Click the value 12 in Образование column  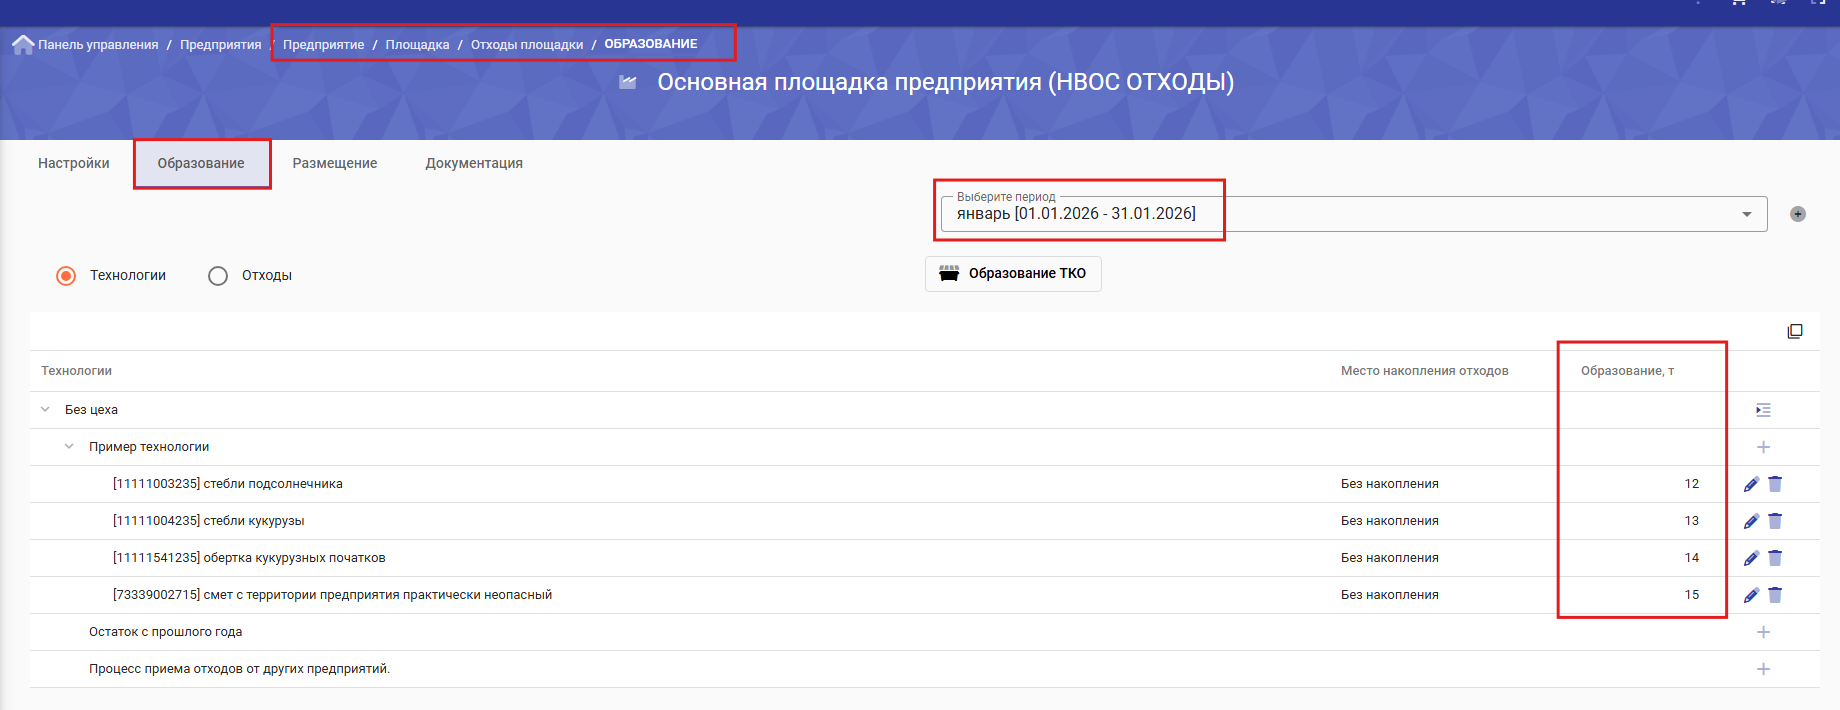[x=1691, y=484]
